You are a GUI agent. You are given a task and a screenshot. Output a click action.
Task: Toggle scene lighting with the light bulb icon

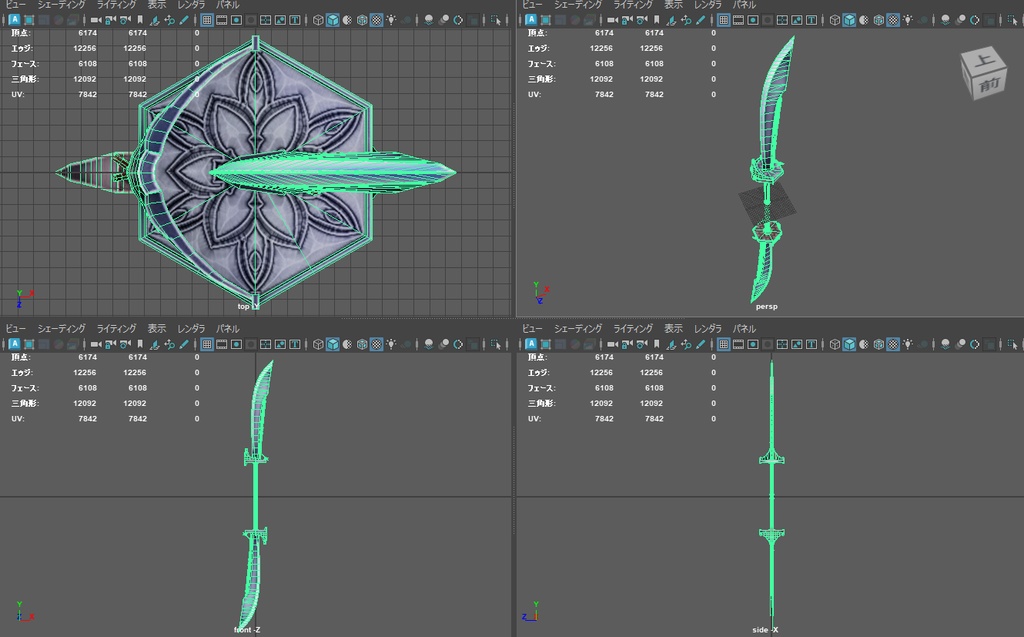pos(909,19)
